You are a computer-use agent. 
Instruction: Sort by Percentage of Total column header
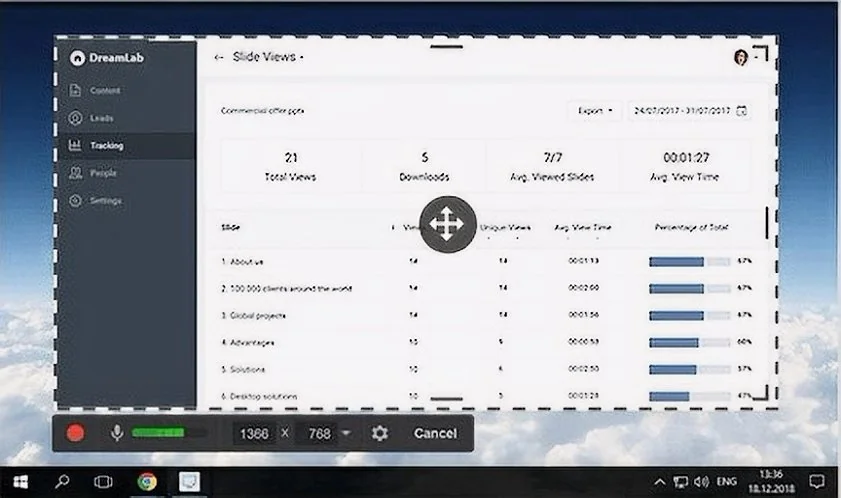[x=691, y=228]
